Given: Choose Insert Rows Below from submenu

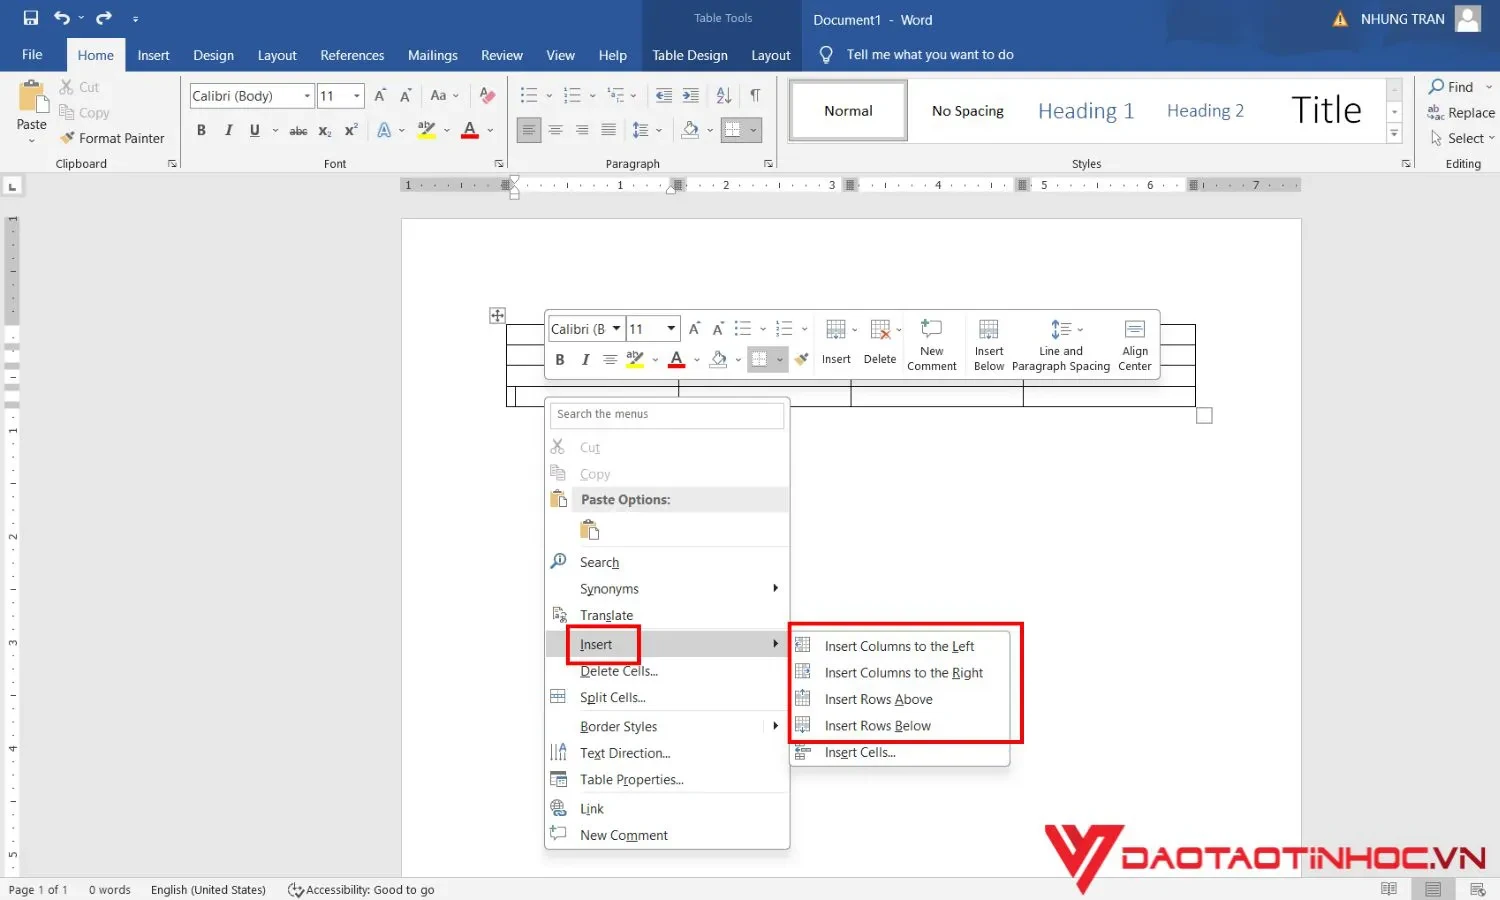Looking at the screenshot, I should 877,725.
